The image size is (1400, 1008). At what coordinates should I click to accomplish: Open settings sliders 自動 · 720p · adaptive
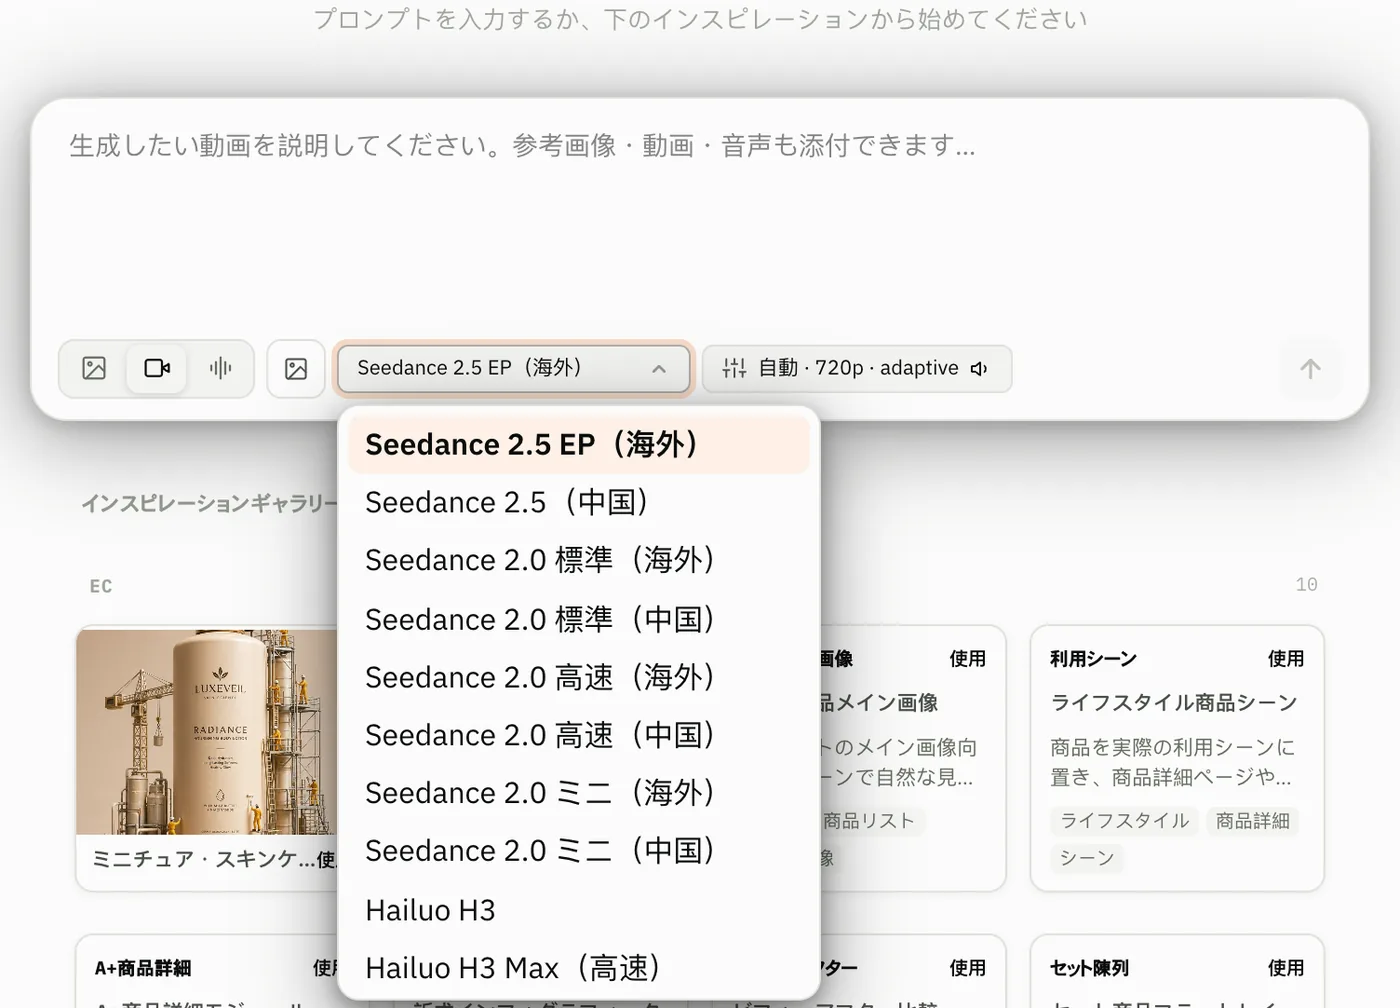tap(857, 369)
